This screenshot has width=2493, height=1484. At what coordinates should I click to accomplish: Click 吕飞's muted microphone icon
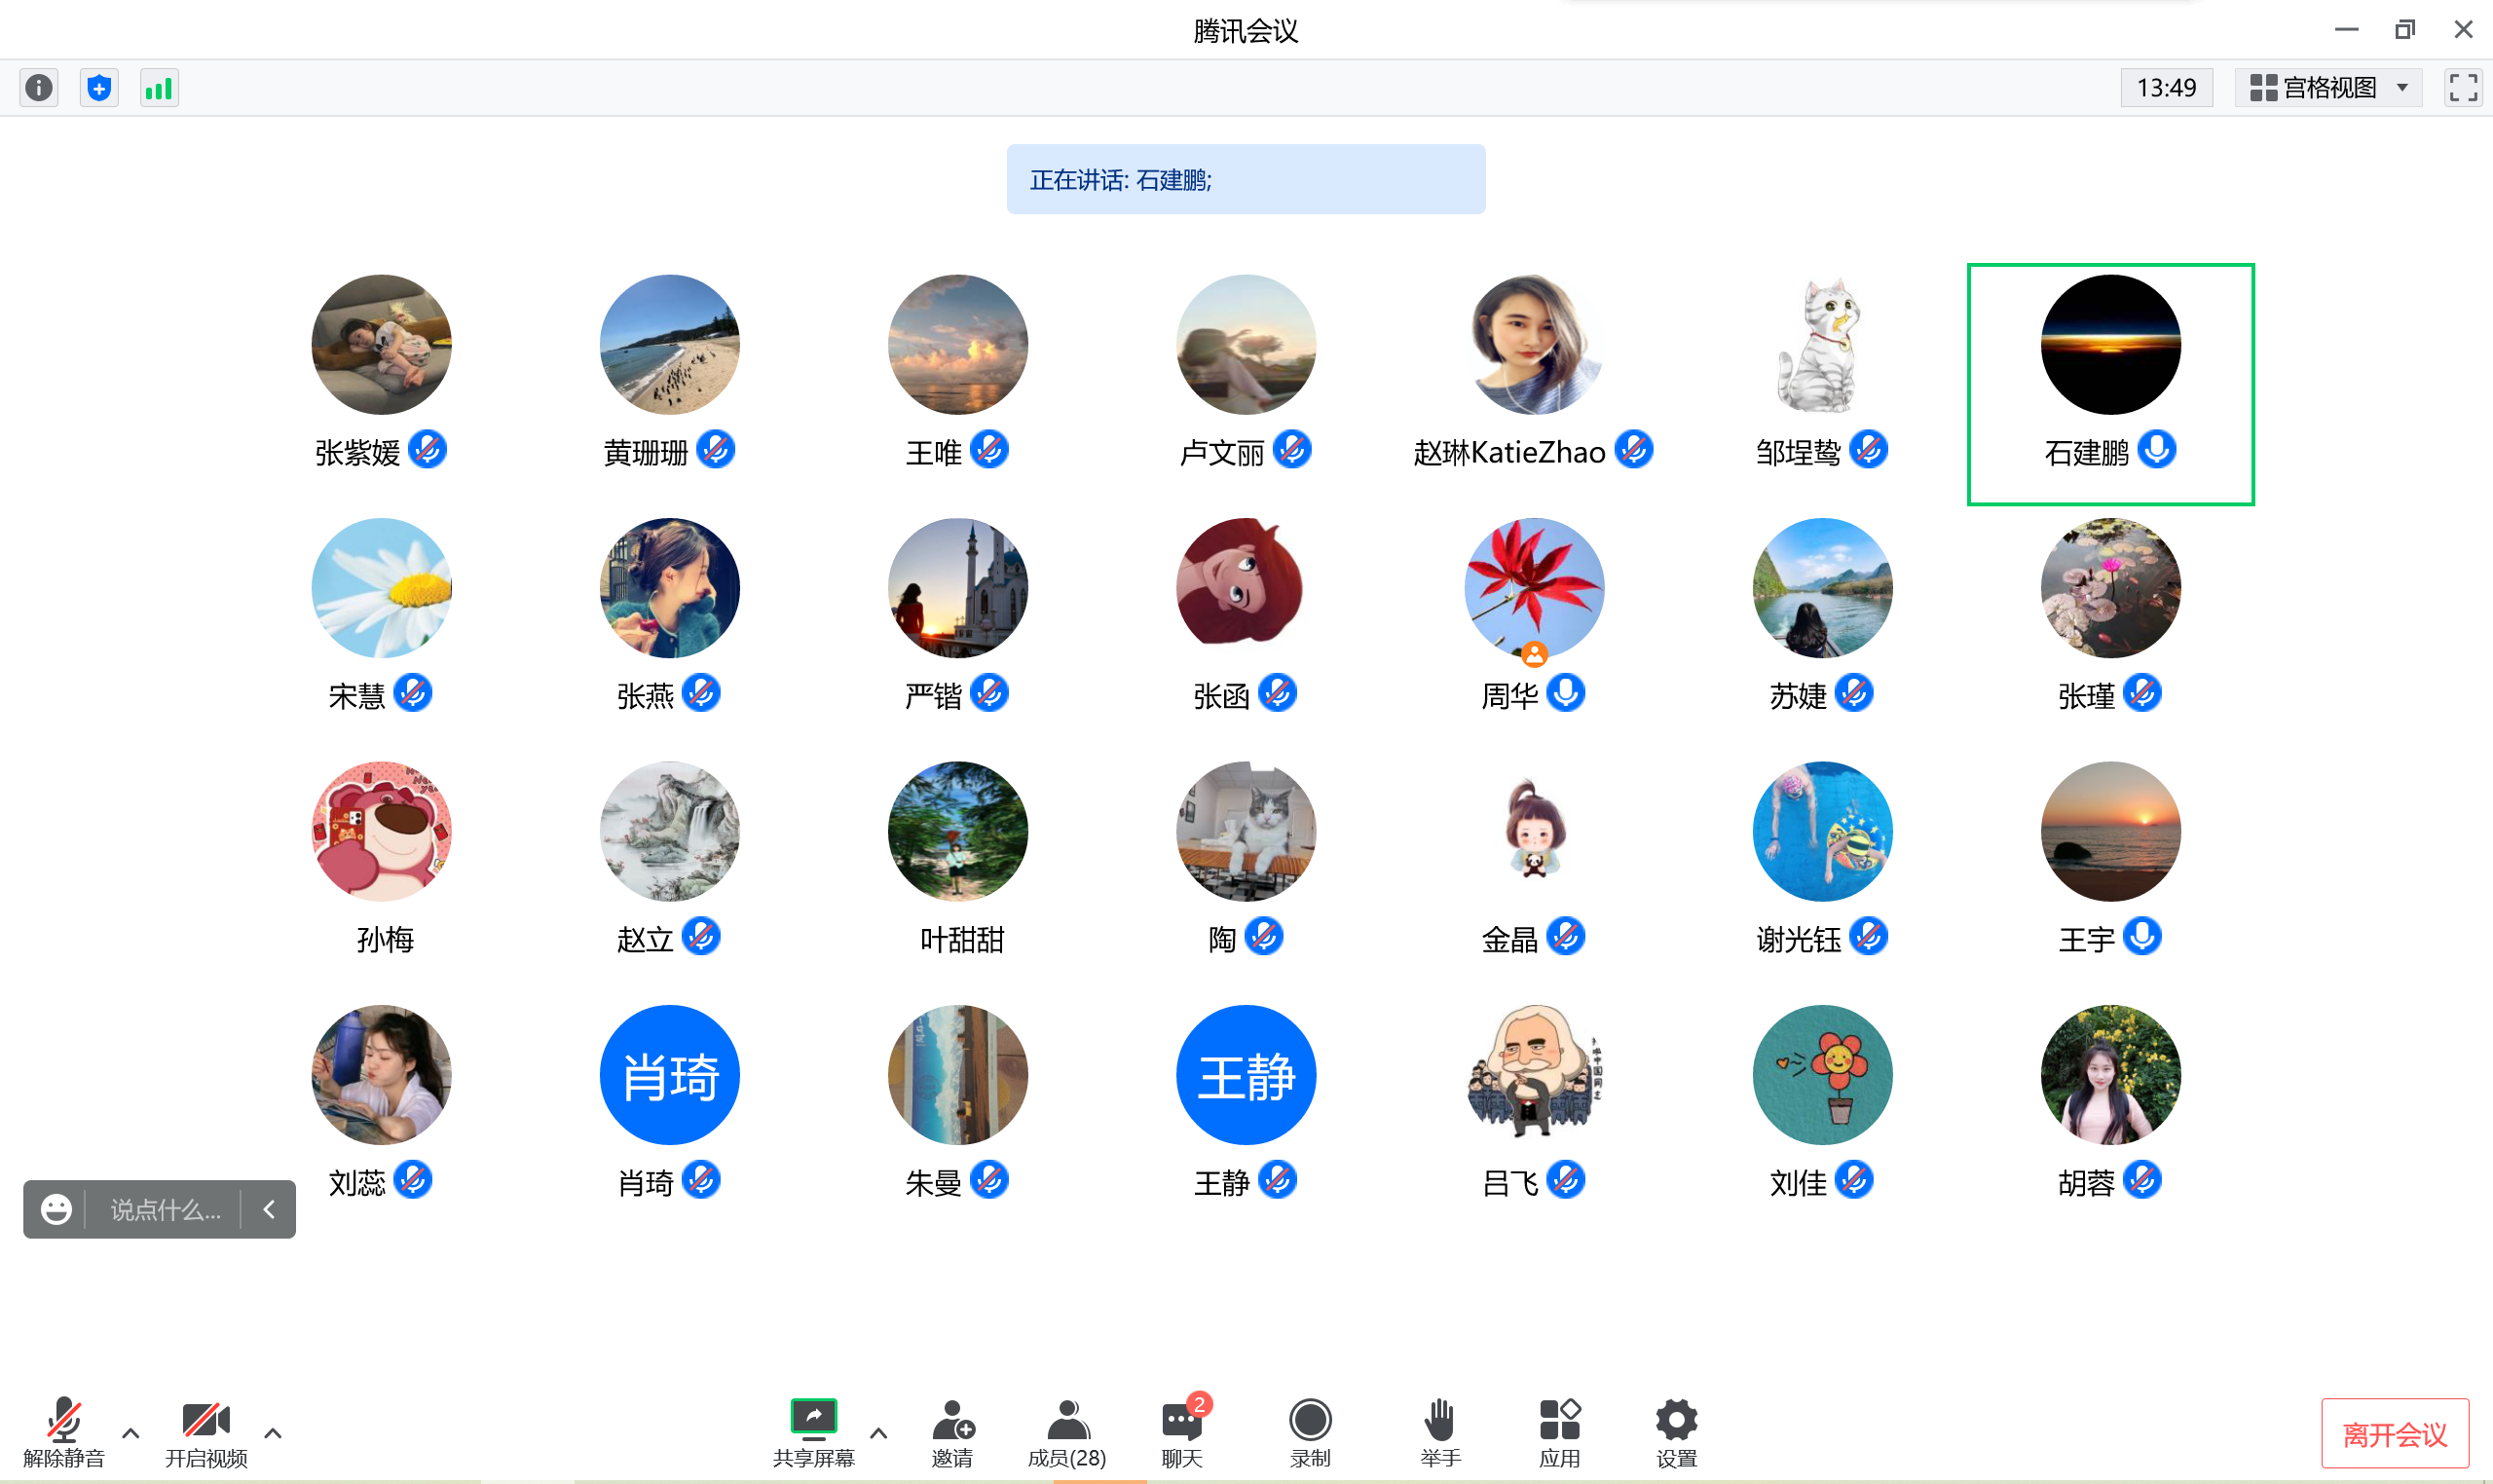[1566, 1181]
